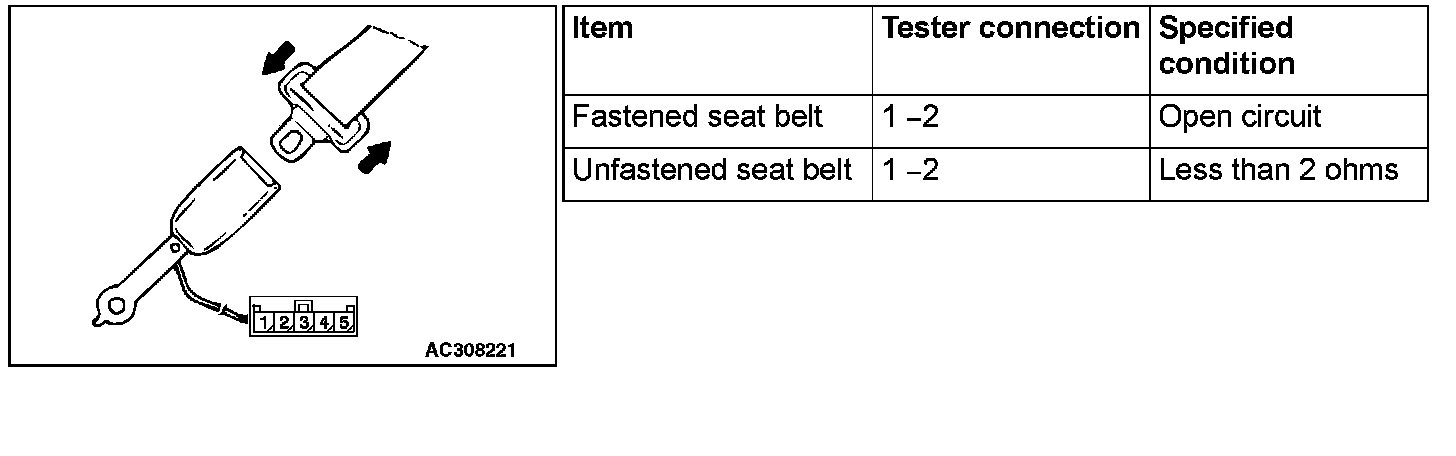Select connector pin 3
The height and width of the screenshot is (456, 1456).
[x=304, y=322]
